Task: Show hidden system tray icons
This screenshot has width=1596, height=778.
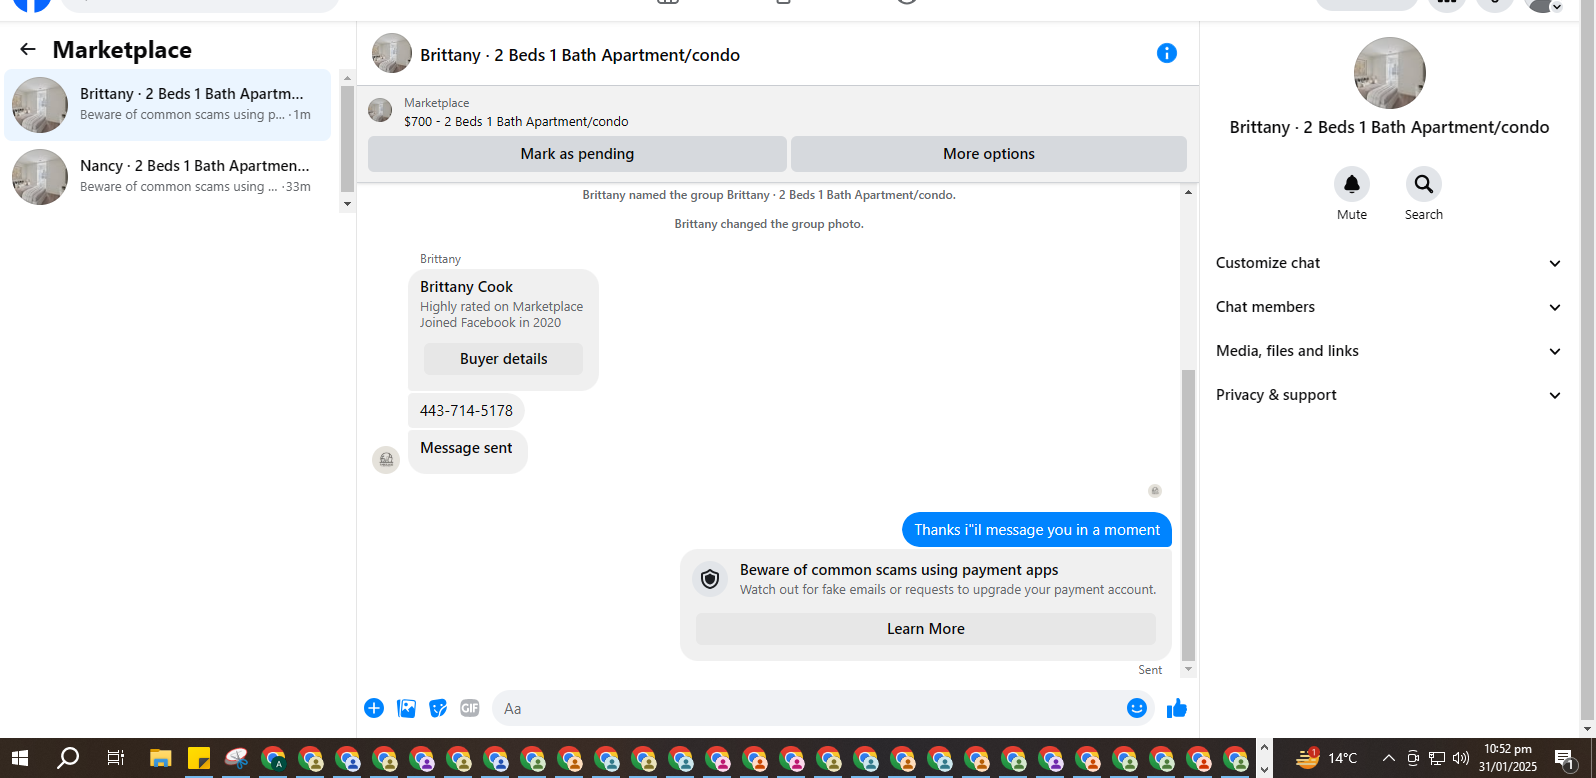Action: click(x=1388, y=758)
